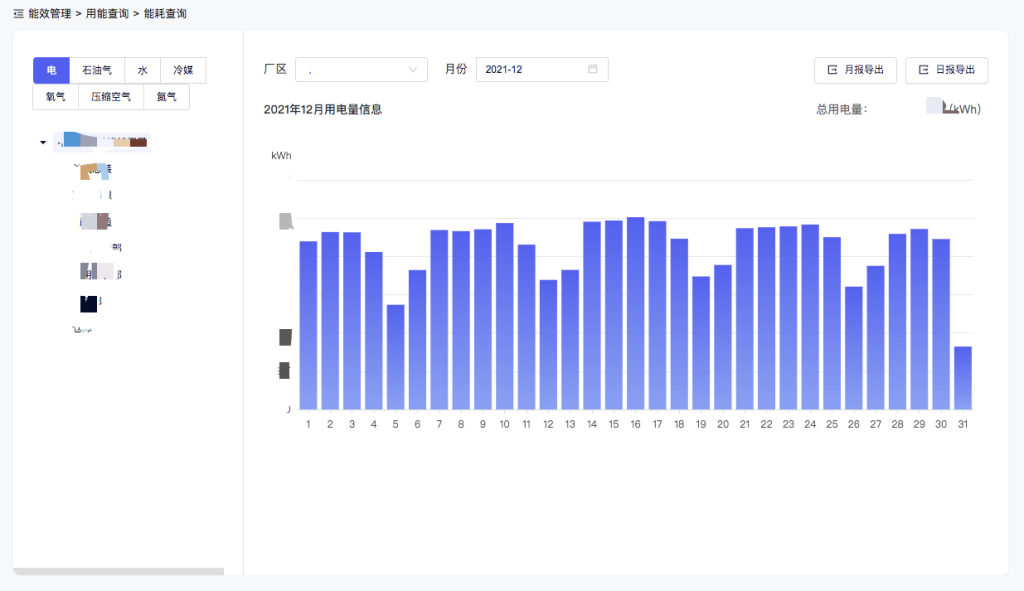Open the 厂区 dropdown selector
Image resolution: width=1024 pixels, height=591 pixels.
[x=360, y=69]
